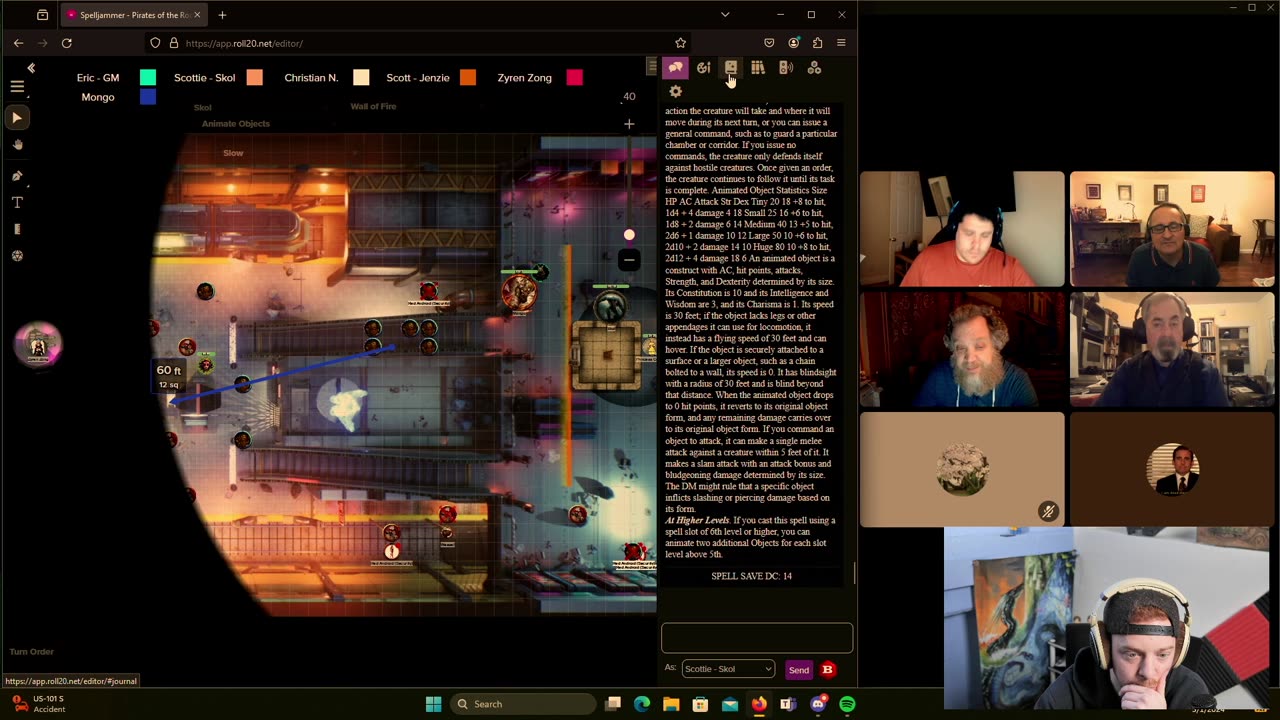This screenshot has height=720, width=1280.
Task: Choose the drawing pen tool
Action: [17, 175]
